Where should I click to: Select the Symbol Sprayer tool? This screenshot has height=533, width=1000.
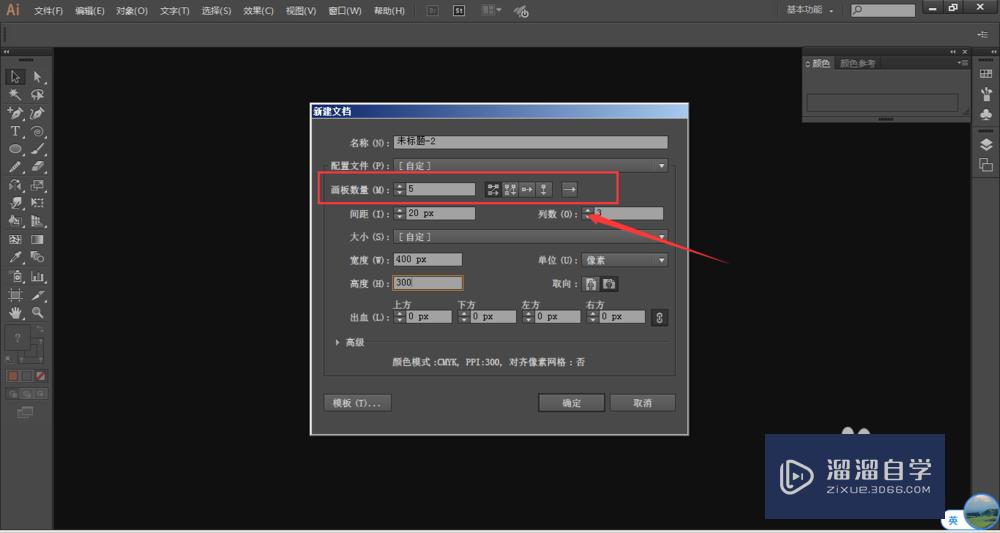click(15, 277)
